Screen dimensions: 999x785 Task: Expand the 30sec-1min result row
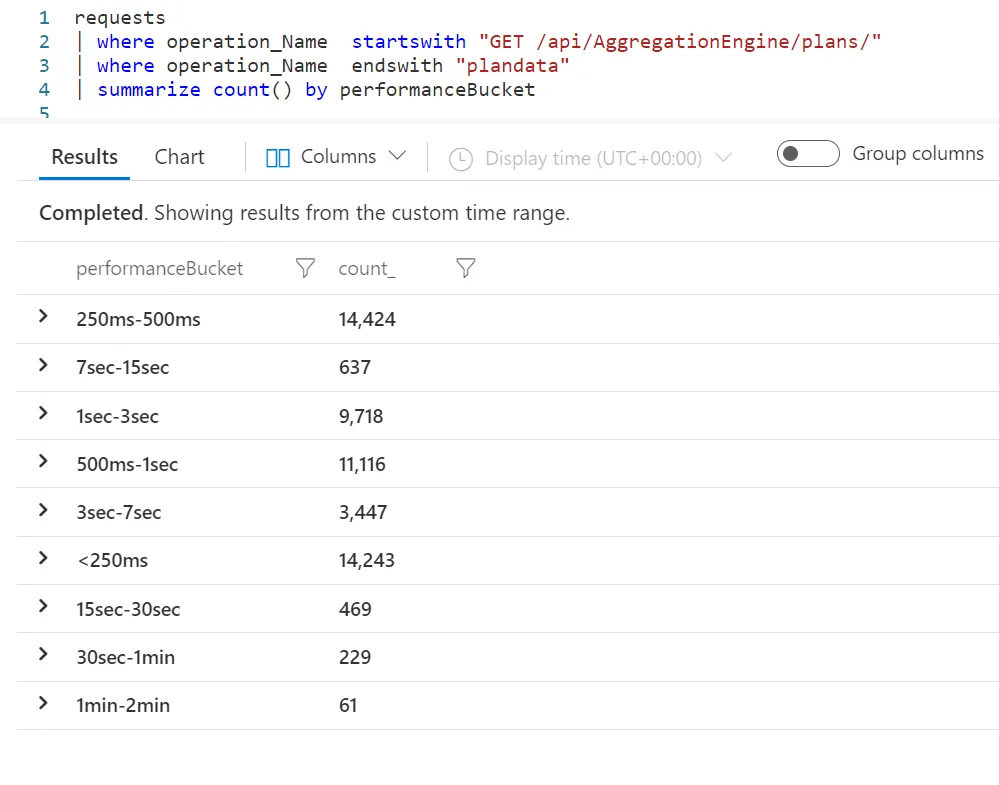coord(43,655)
